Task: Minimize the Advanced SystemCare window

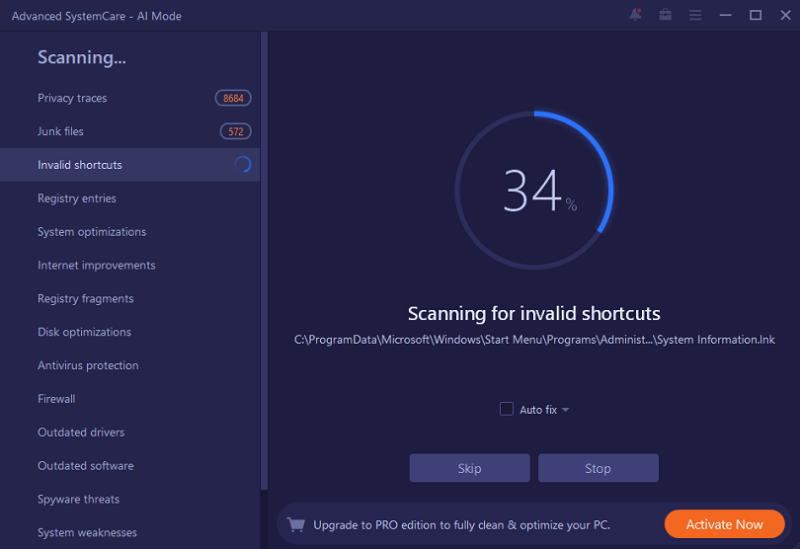Action: [x=726, y=15]
